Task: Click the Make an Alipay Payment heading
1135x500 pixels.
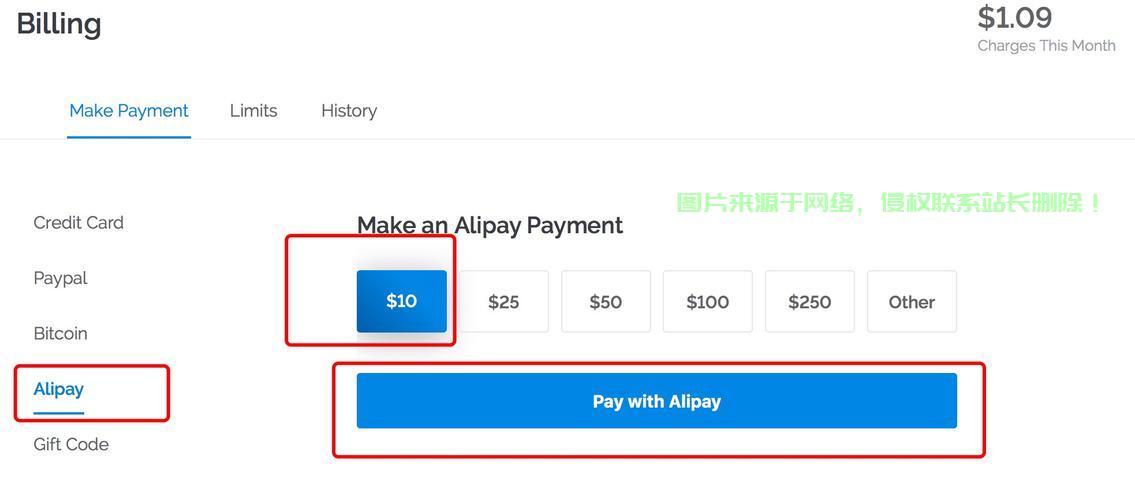Action: 490,226
